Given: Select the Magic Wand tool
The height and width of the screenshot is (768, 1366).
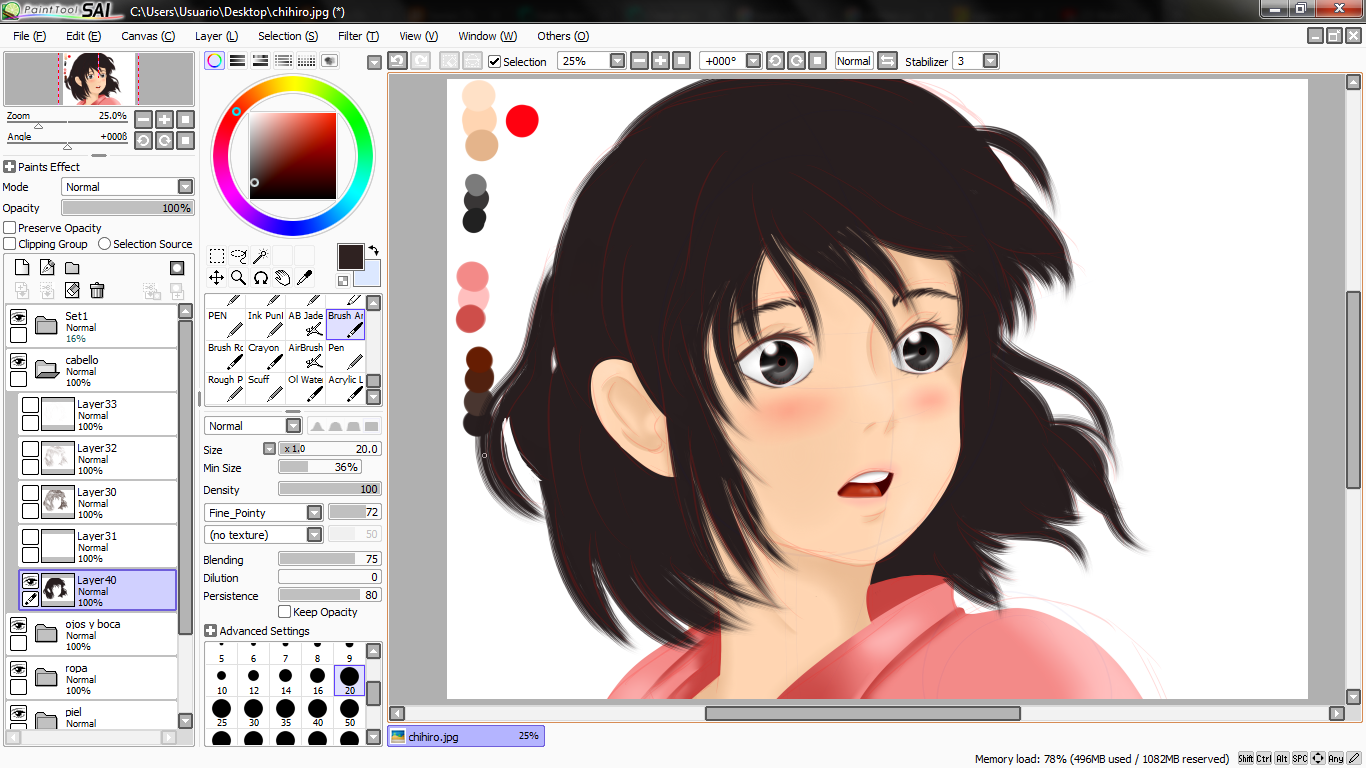Looking at the screenshot, I should click(260, 256).
